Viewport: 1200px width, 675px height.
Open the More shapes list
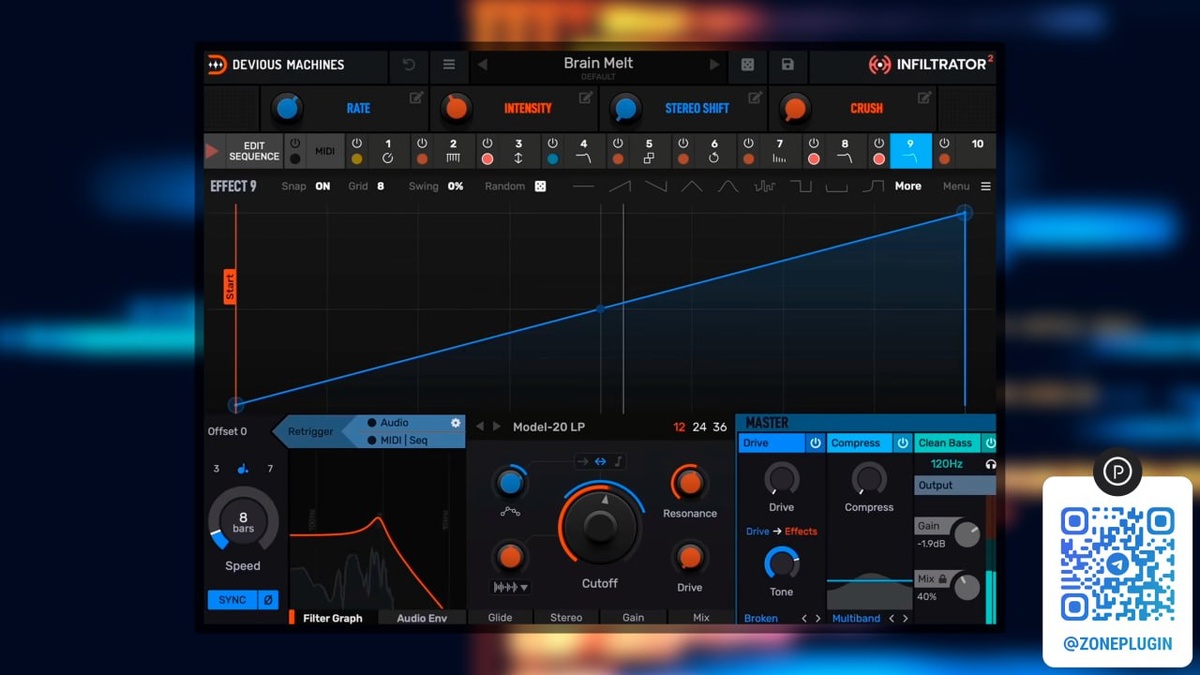point(908,186)
